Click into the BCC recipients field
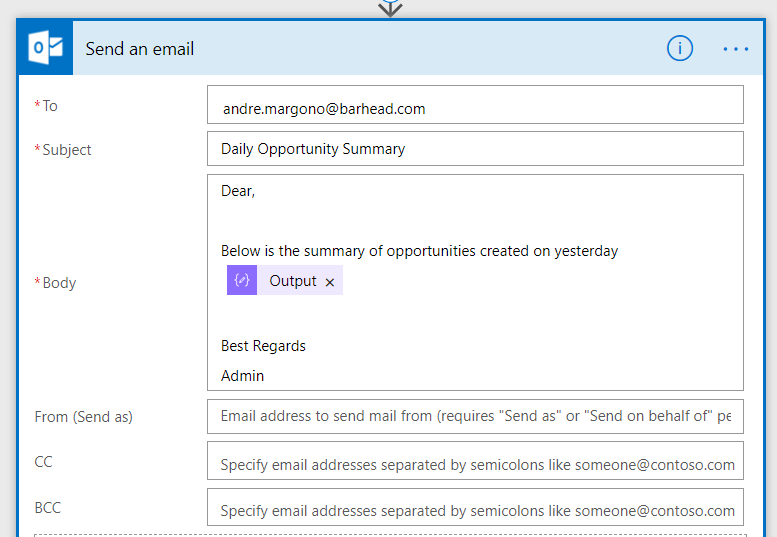The width and height of the screenshot is (777, 537). tap(475, 510)
